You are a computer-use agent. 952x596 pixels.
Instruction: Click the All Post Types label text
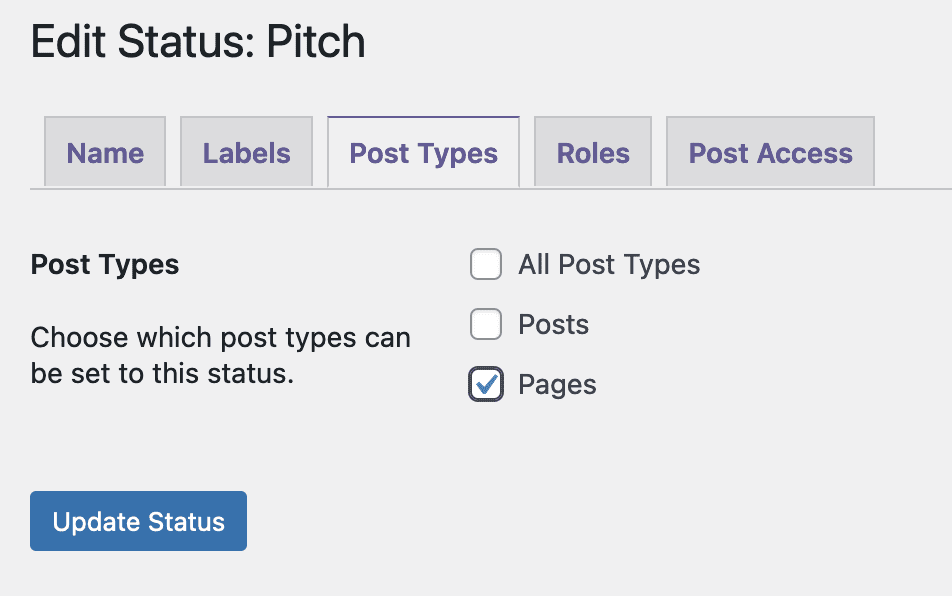point(608,264)
